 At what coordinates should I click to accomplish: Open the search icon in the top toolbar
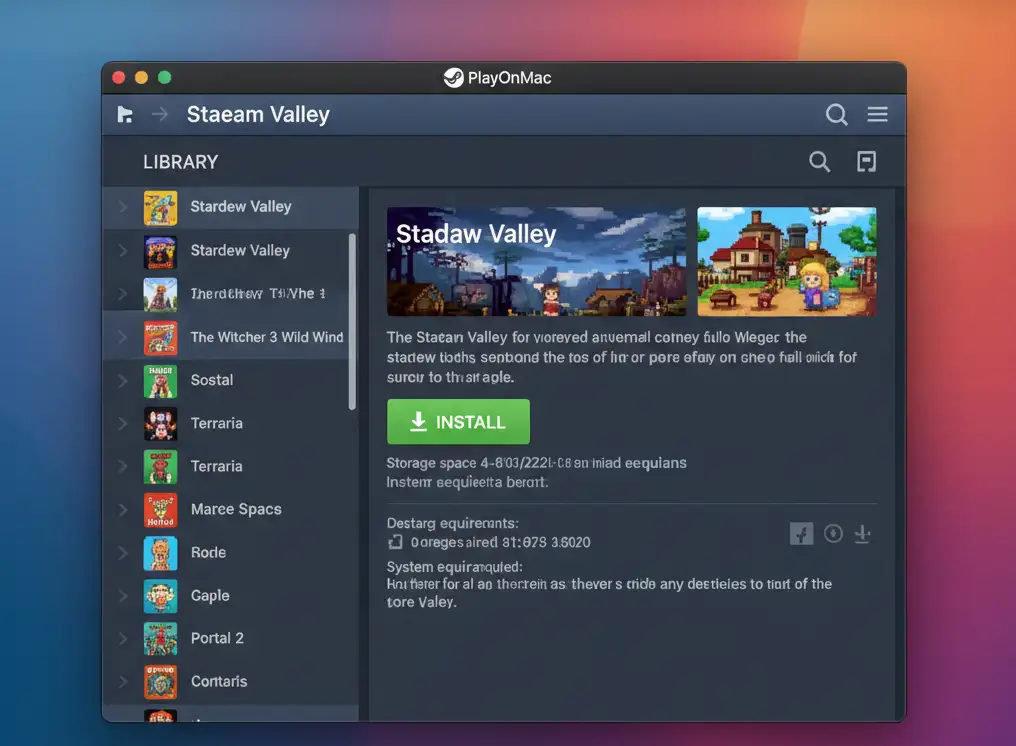(x=837, y=114)
